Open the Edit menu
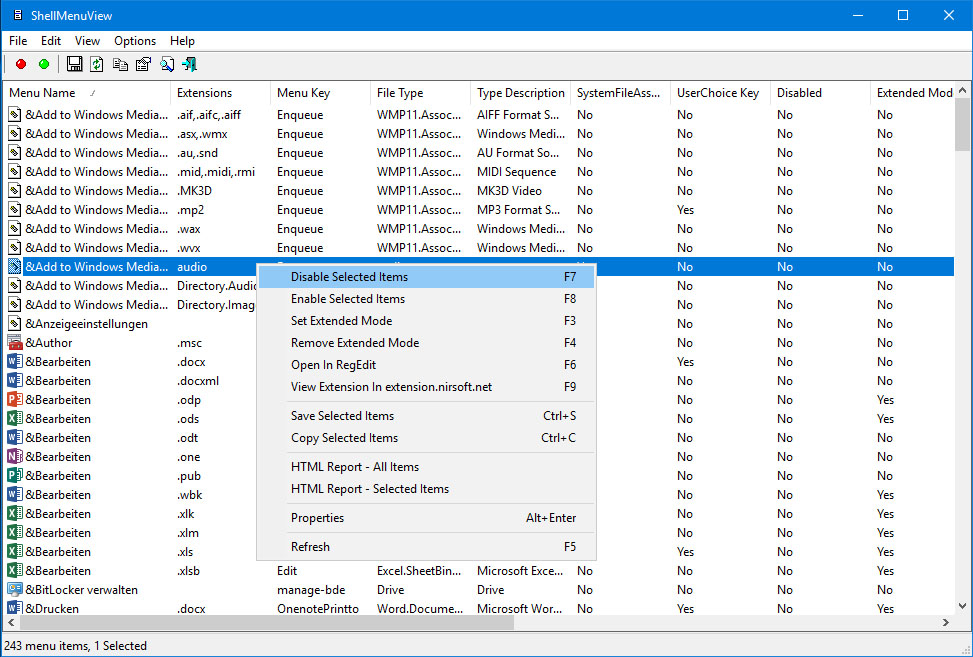This screenshot has height=657, width=973. [x=51, y=41]
